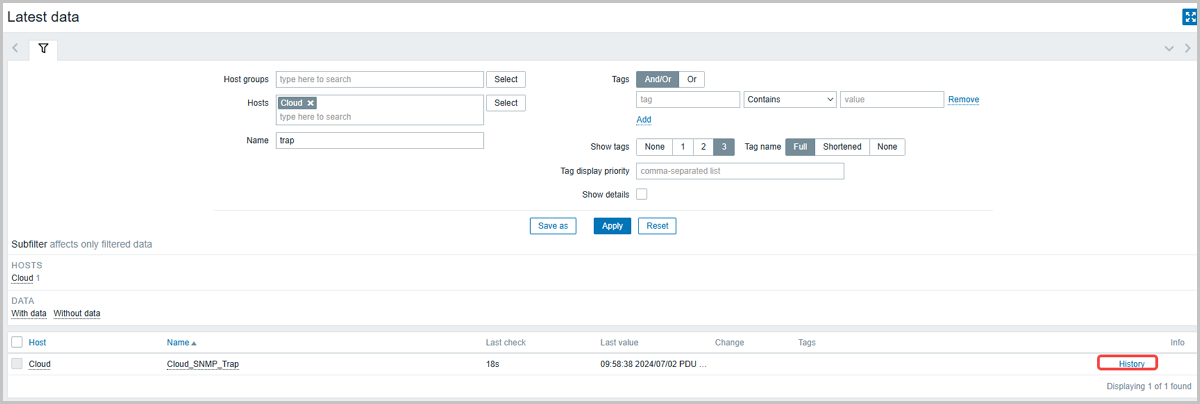
Task: Remove the Cloud host tag chip
Action: point(311,103)
